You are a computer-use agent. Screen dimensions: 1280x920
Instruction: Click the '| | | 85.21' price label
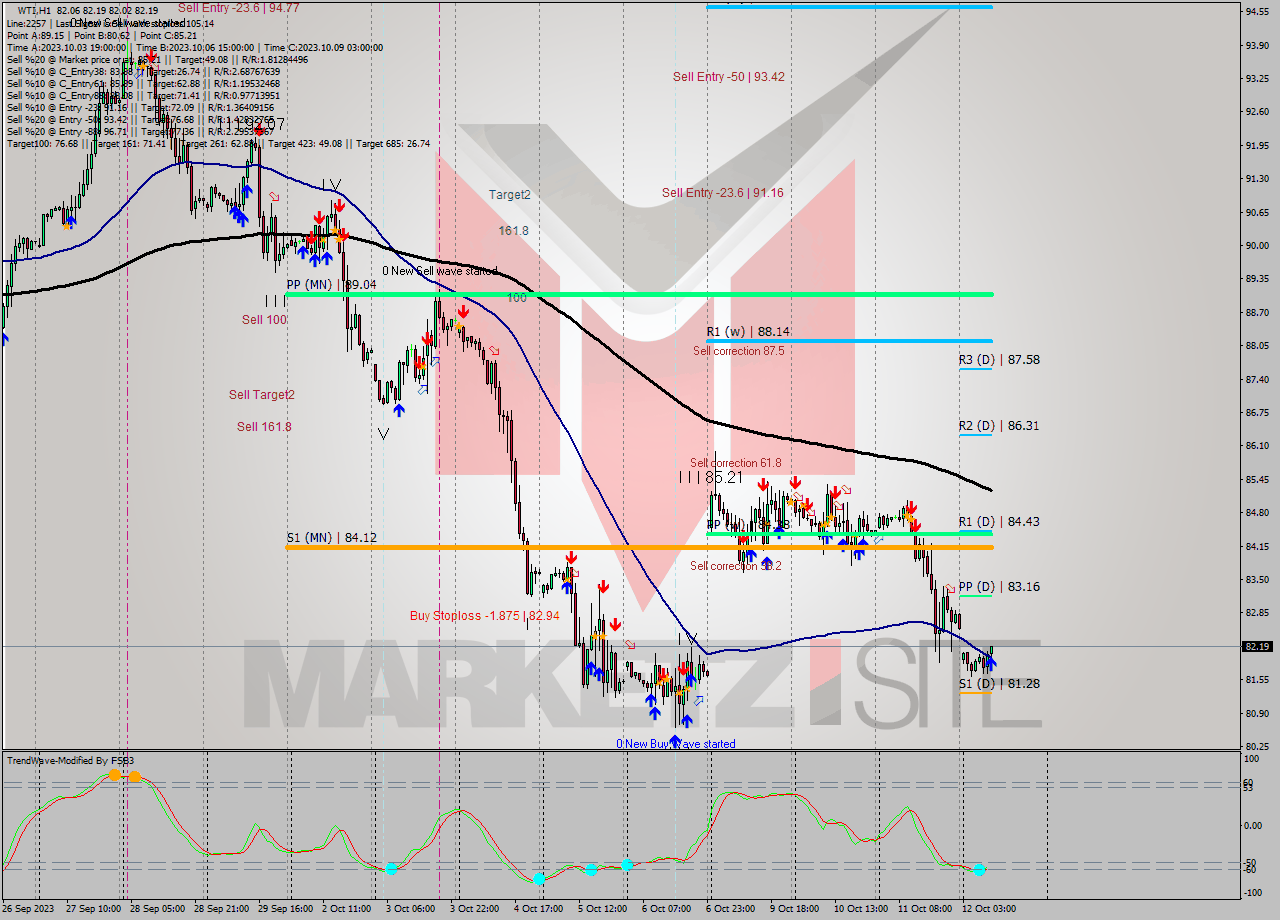[x=712, y=478]
